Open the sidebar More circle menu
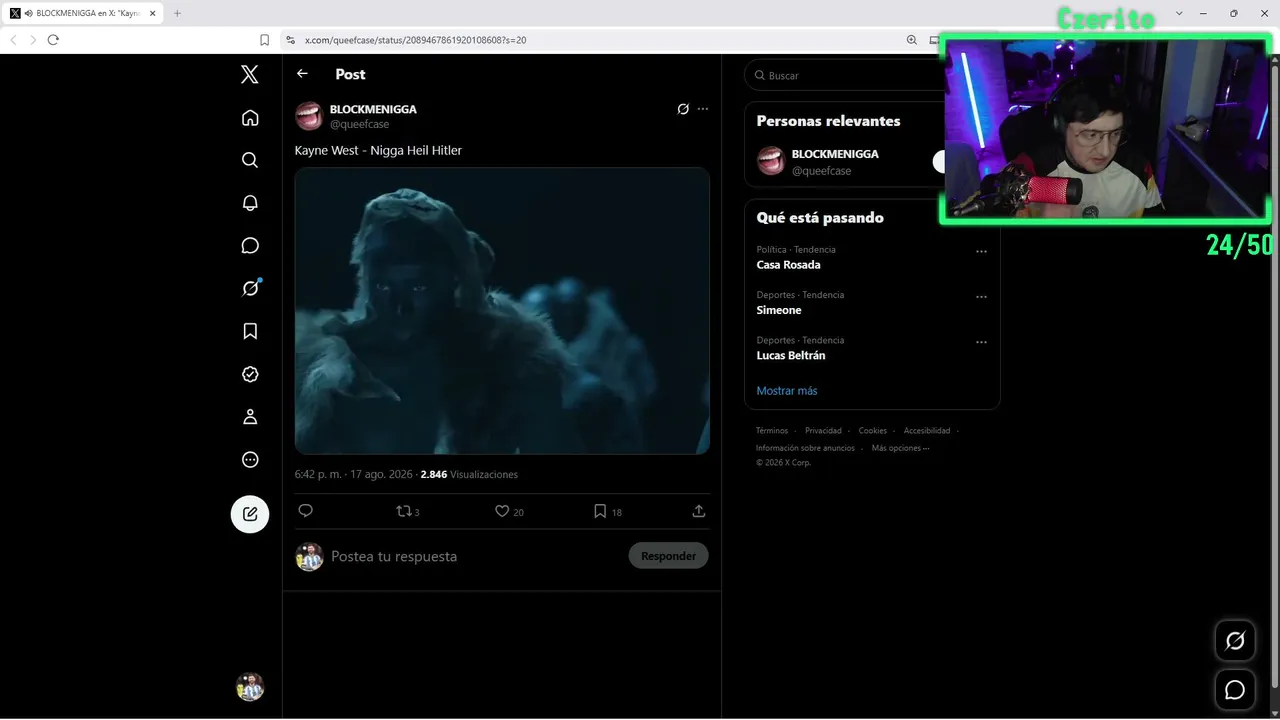 [x=250, y=460]
